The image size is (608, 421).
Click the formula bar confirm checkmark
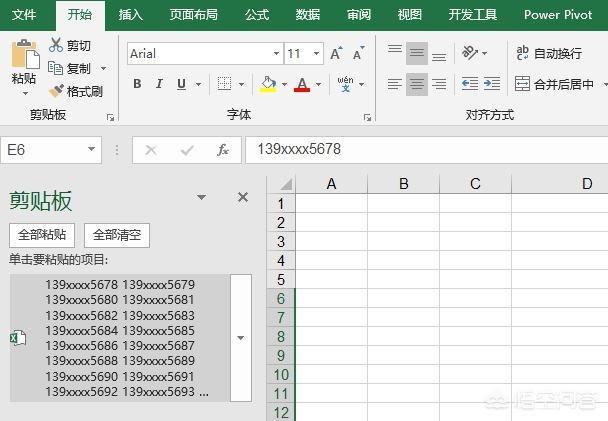187,150
